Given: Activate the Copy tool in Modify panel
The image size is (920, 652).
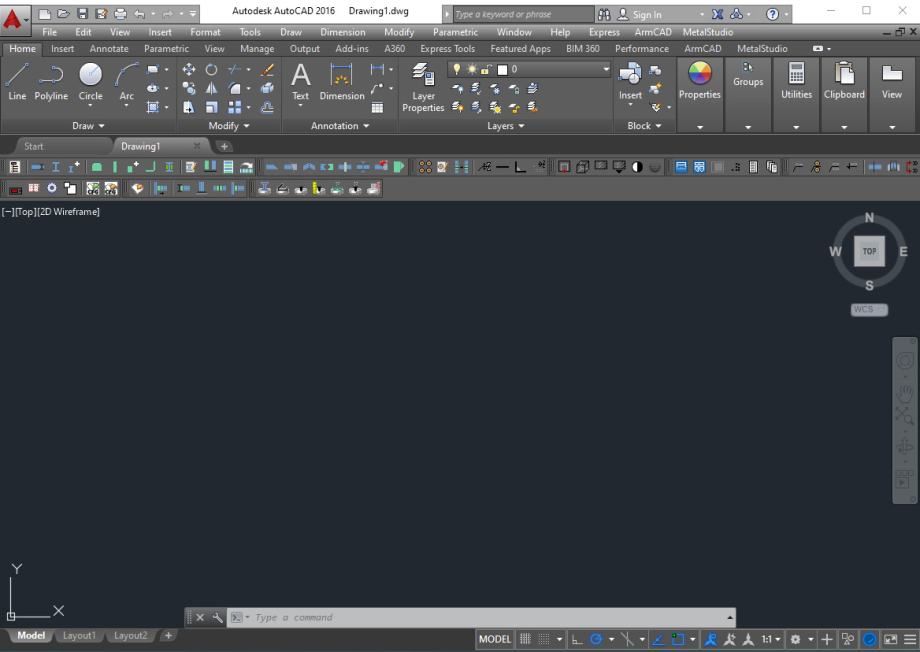Looking at the screenshot, I should (x=188, y=89).
